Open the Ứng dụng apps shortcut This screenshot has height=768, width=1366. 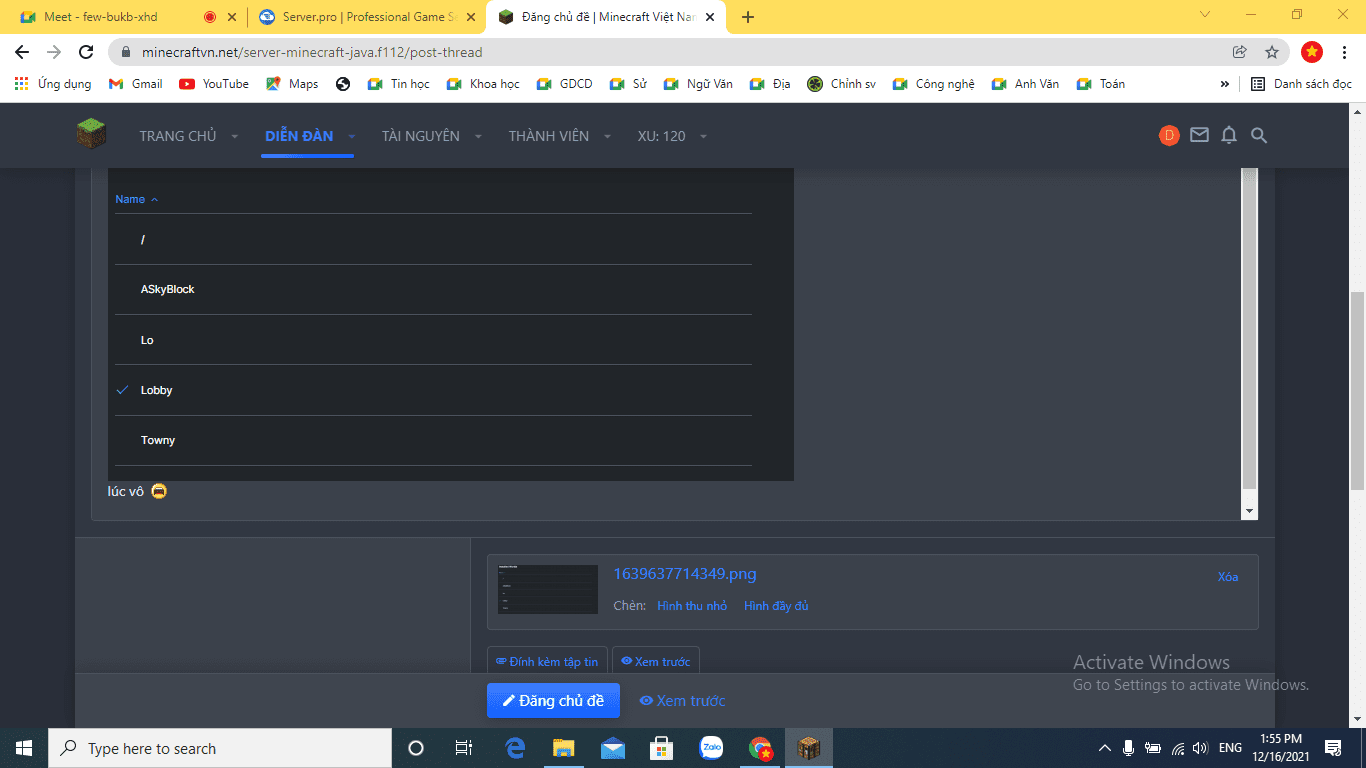53,84
